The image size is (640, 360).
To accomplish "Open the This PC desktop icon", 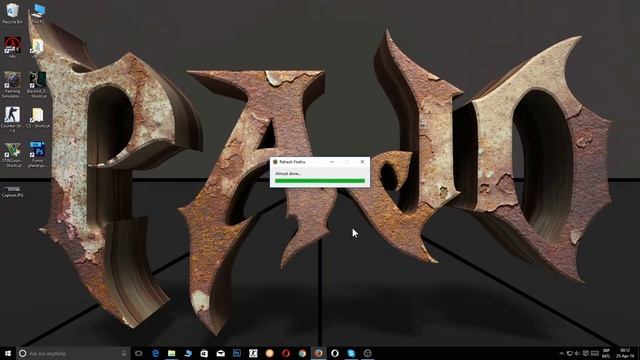I will point(39,13).
